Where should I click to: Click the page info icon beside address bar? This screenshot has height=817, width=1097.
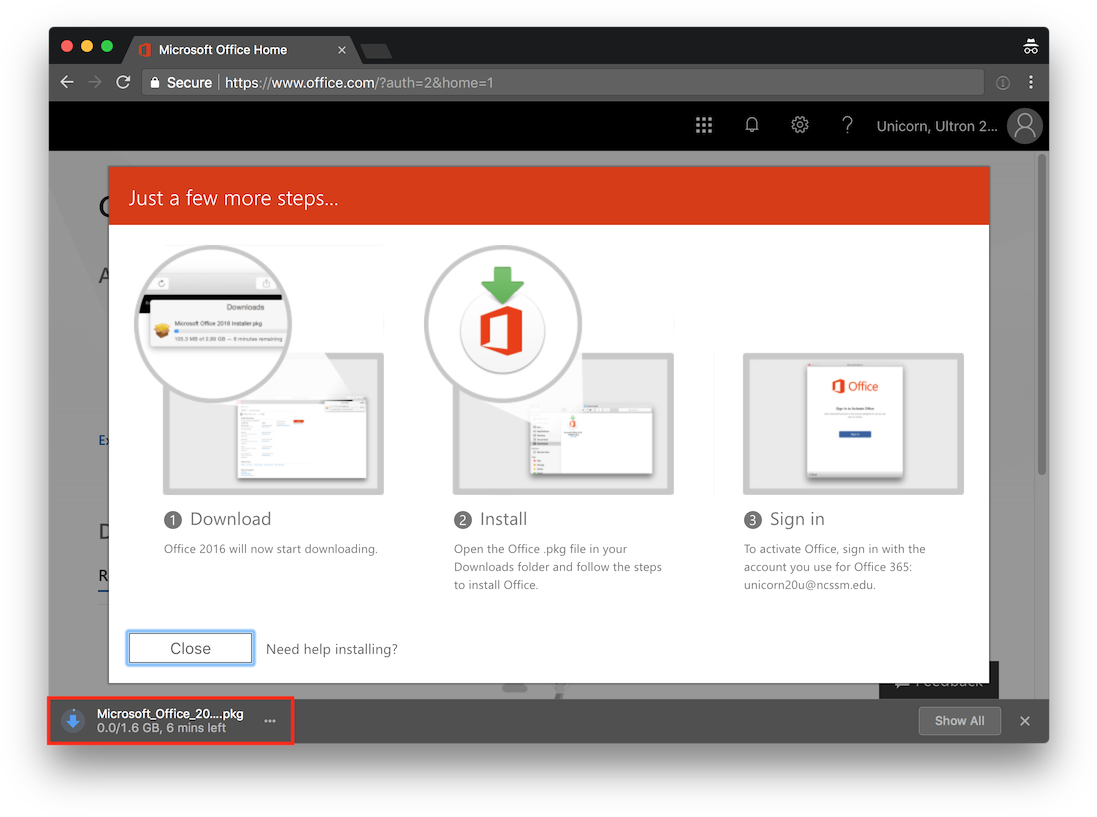(1002, 82)
